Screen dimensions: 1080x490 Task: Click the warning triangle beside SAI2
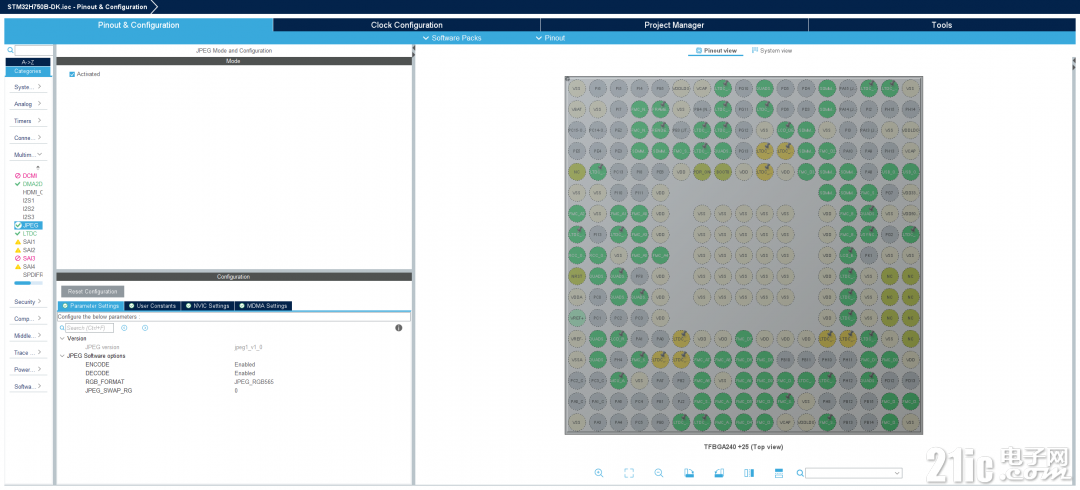(17, 250)
